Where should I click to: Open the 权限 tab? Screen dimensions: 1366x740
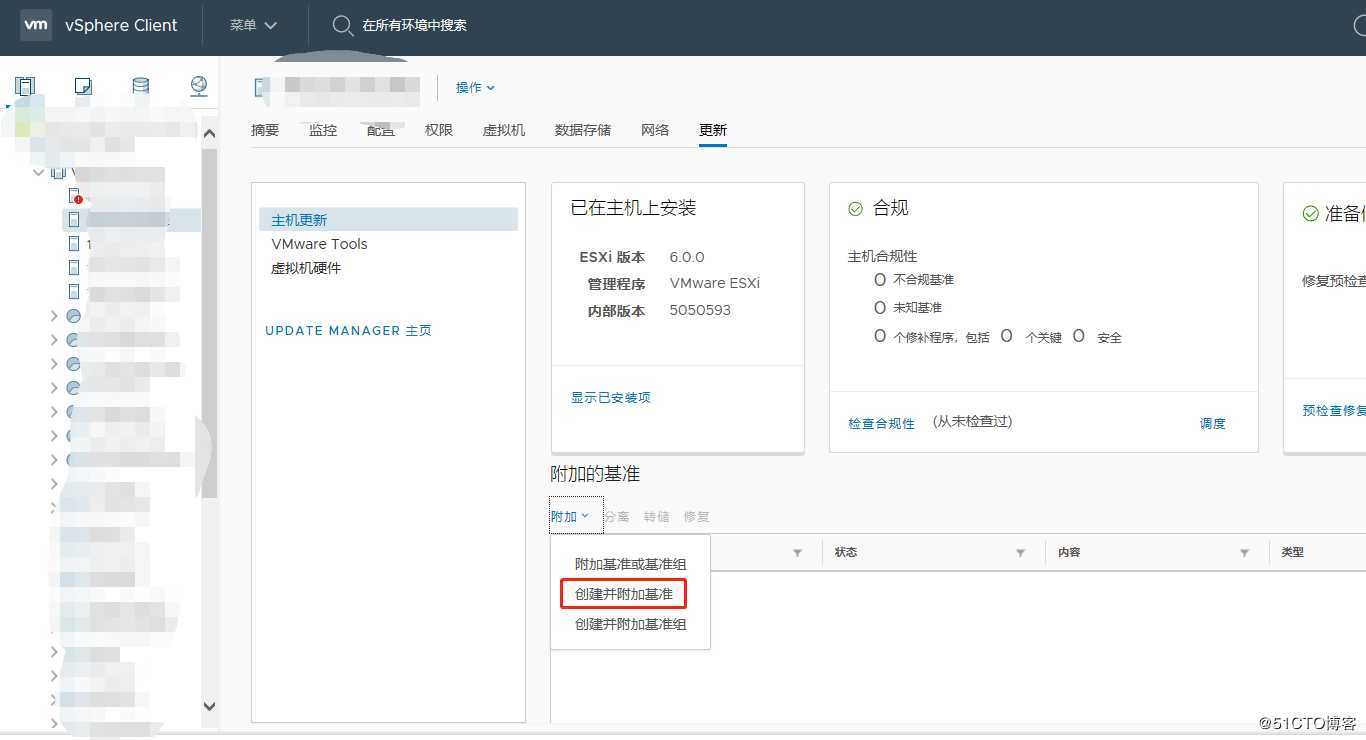[439, 130]
